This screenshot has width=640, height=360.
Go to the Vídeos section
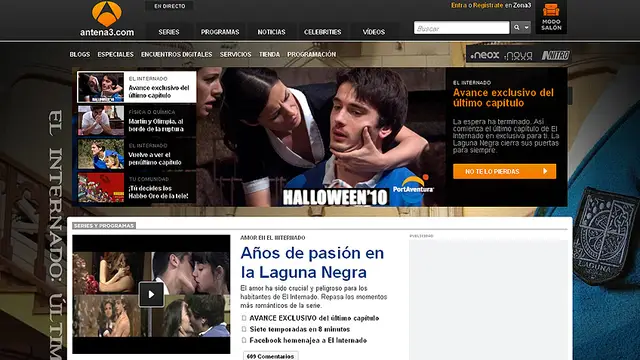pos(374,32)
